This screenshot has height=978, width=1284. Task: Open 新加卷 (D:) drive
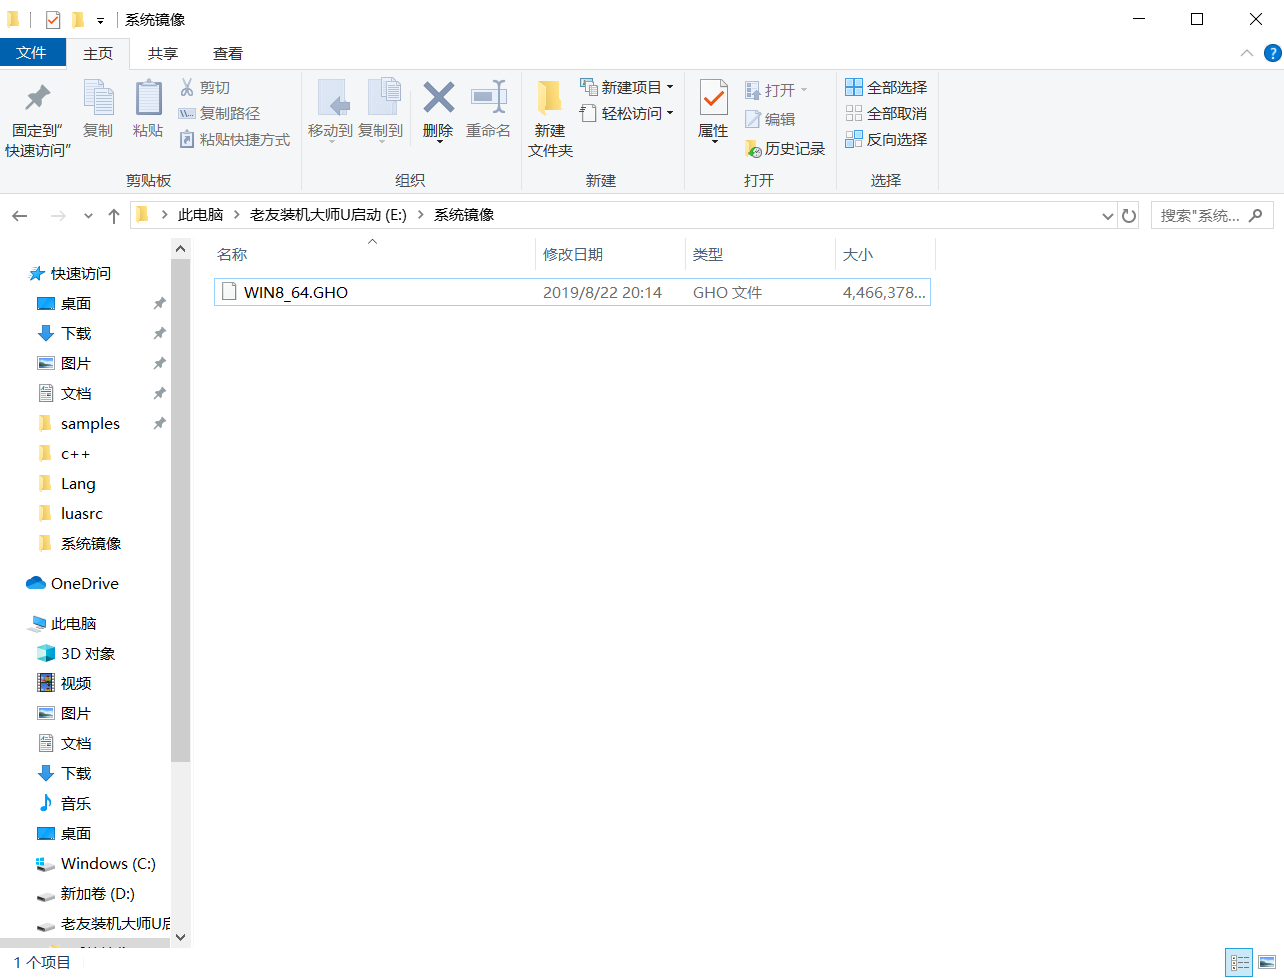98,894
